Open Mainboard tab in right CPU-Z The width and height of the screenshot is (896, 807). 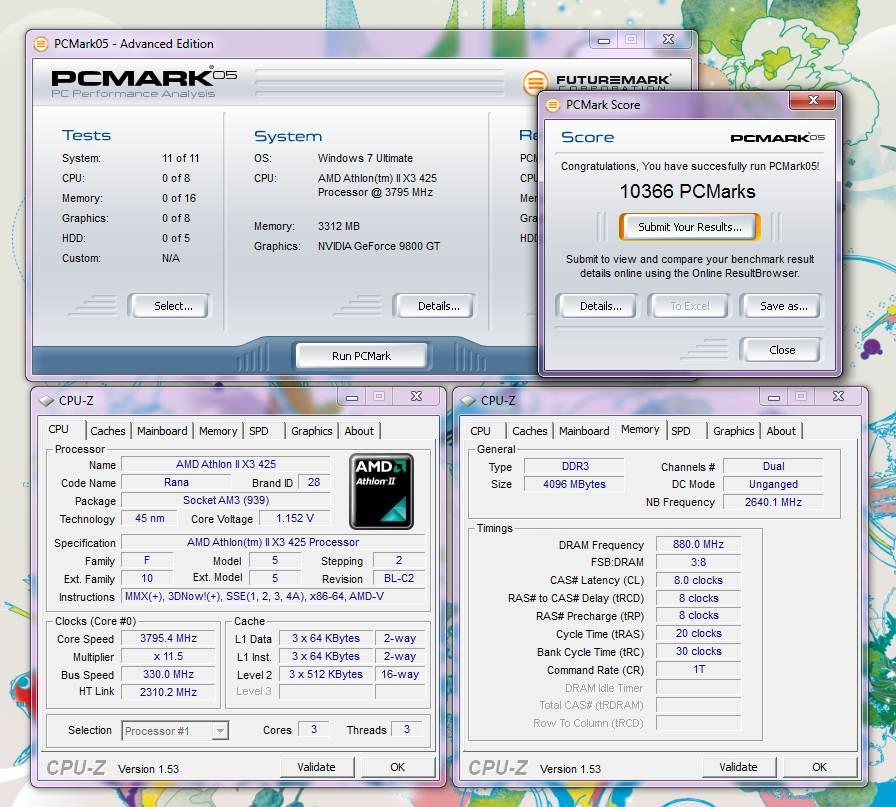pos(584,431)
